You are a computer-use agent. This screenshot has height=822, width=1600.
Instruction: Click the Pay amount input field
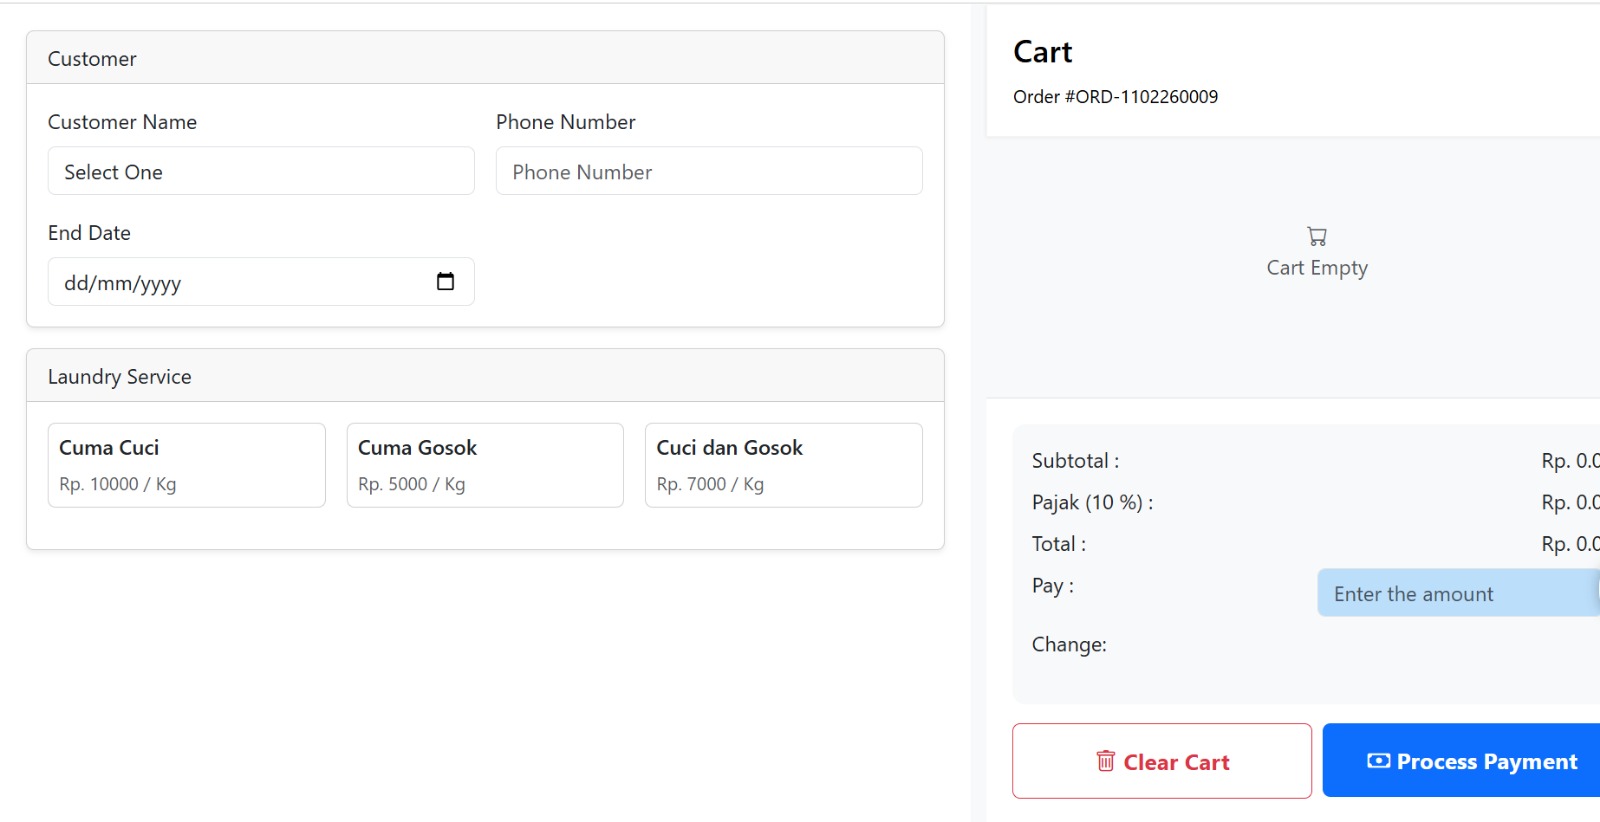coord(1459,593)
